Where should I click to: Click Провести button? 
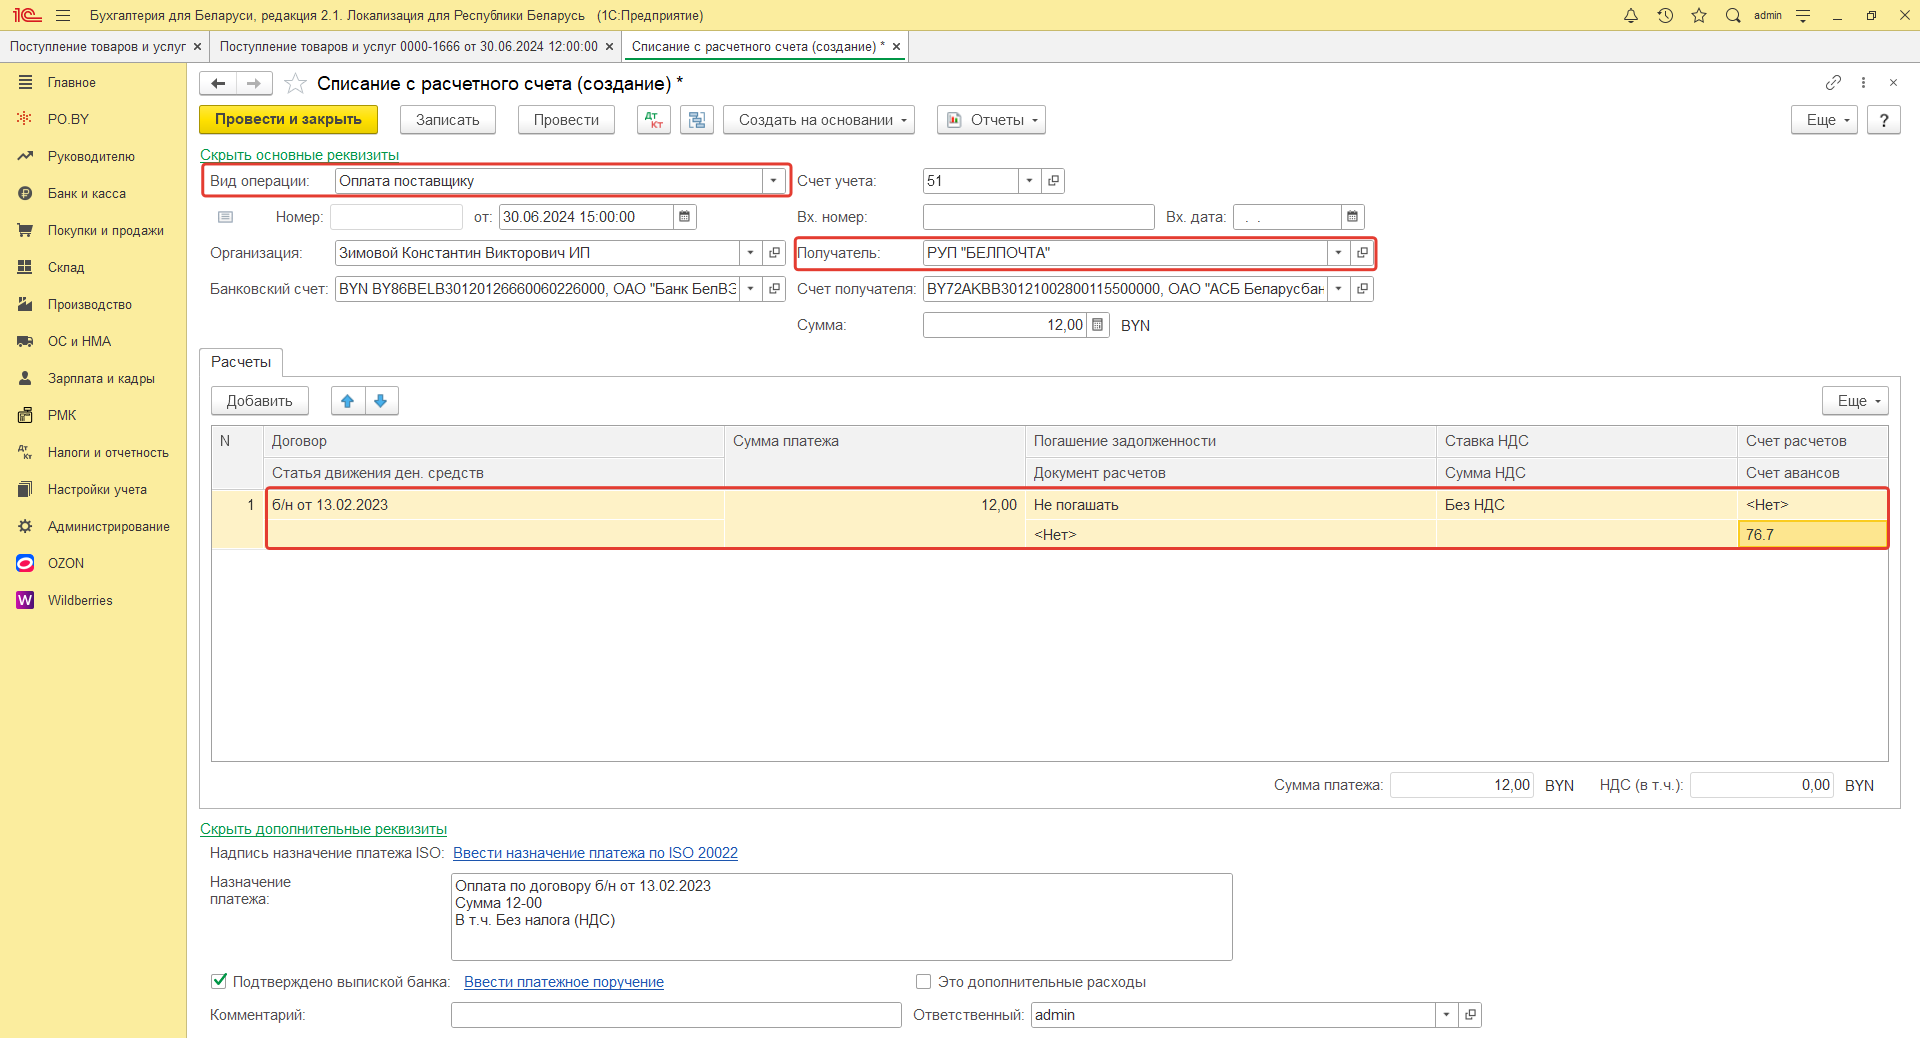pyautogui.click(x=566, y=120)
